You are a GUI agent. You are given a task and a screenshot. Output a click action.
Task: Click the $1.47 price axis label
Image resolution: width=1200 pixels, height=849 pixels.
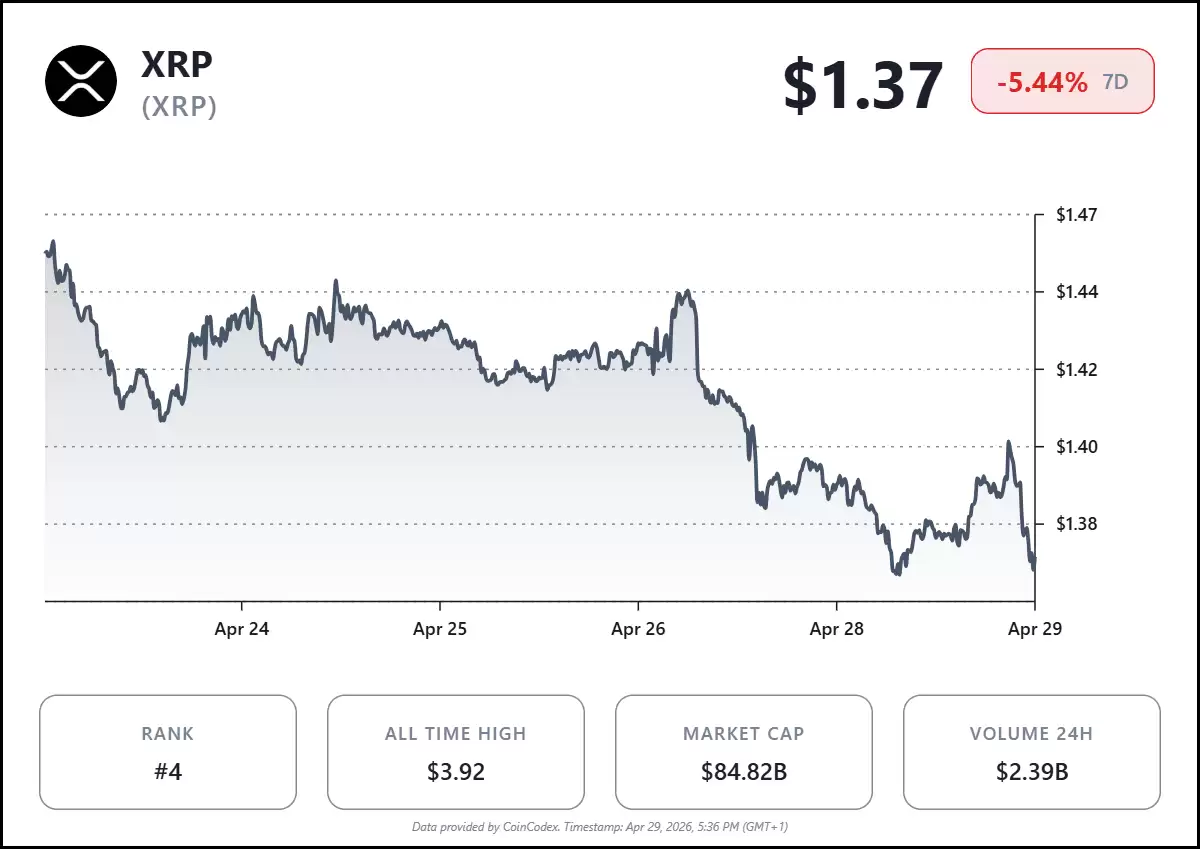tap(1077, 215)
